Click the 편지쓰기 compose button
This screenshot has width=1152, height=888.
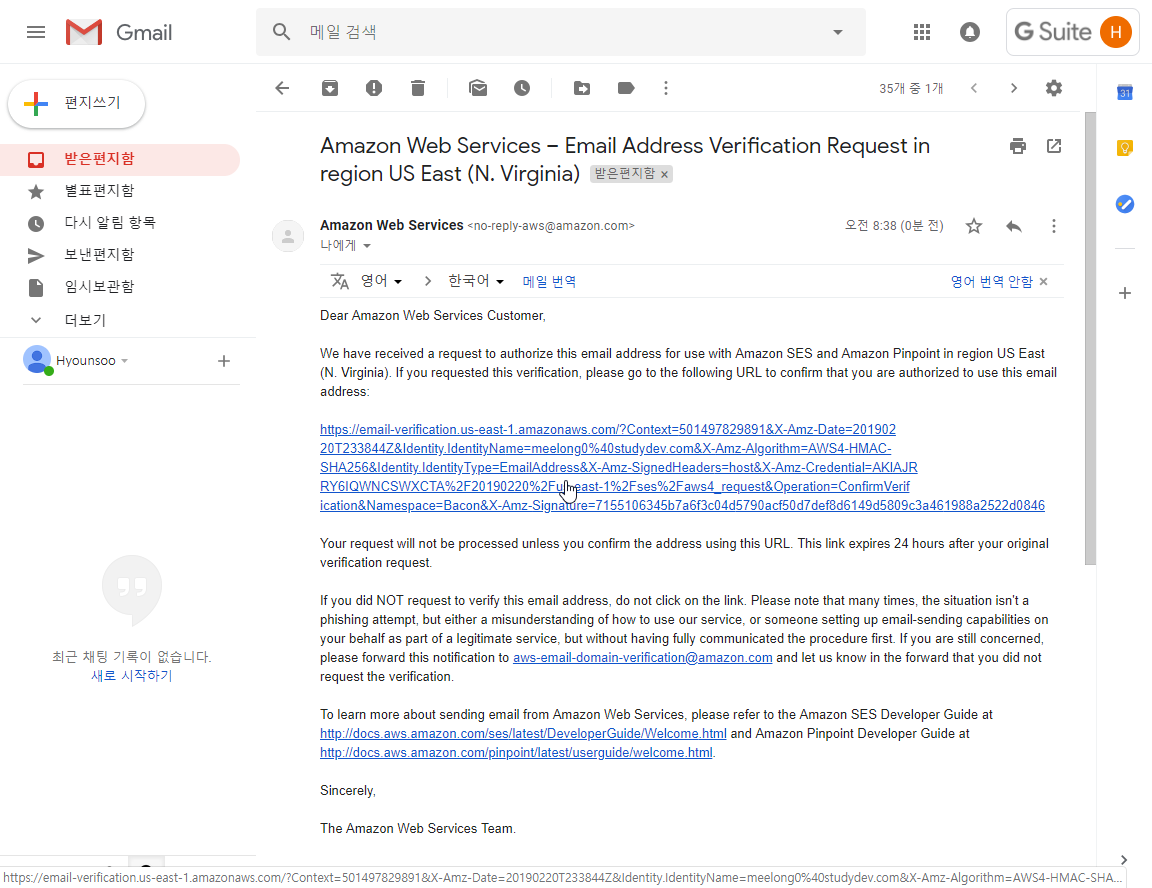click(76, 103)
